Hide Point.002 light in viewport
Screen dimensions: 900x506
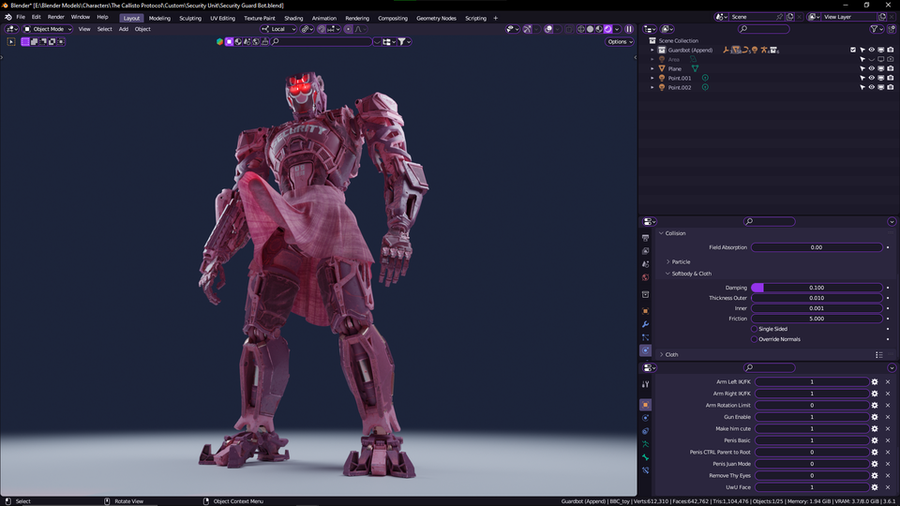click(871, 87)
